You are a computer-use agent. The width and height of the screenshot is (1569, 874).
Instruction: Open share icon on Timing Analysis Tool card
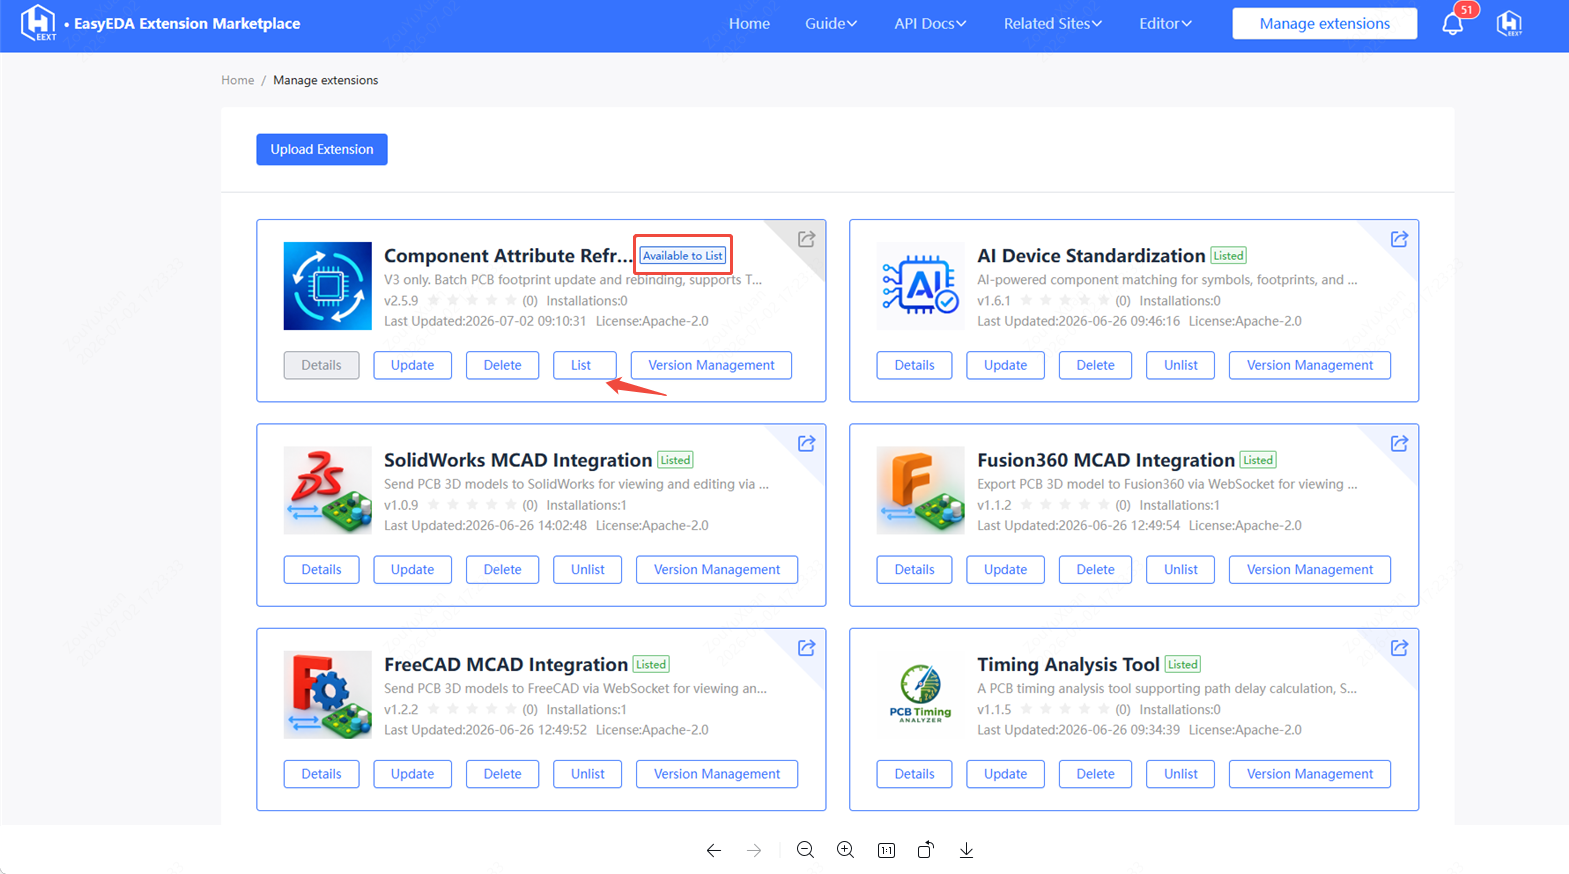(x=1399, y=648)
